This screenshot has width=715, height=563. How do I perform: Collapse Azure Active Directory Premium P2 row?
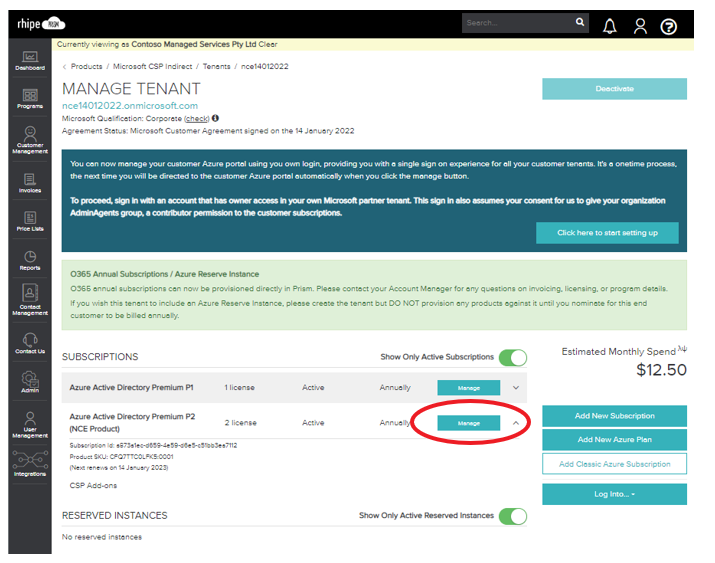click(x=516, y=423)
